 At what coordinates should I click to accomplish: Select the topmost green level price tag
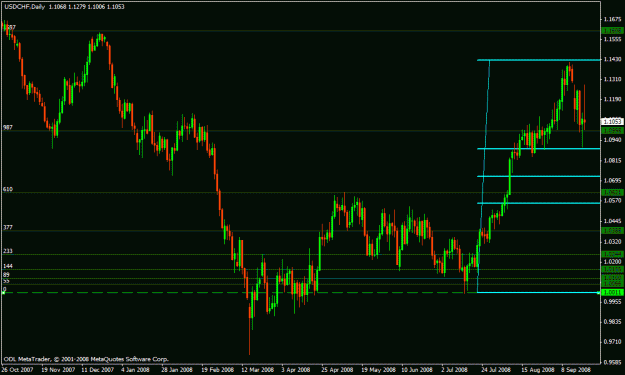612,31
